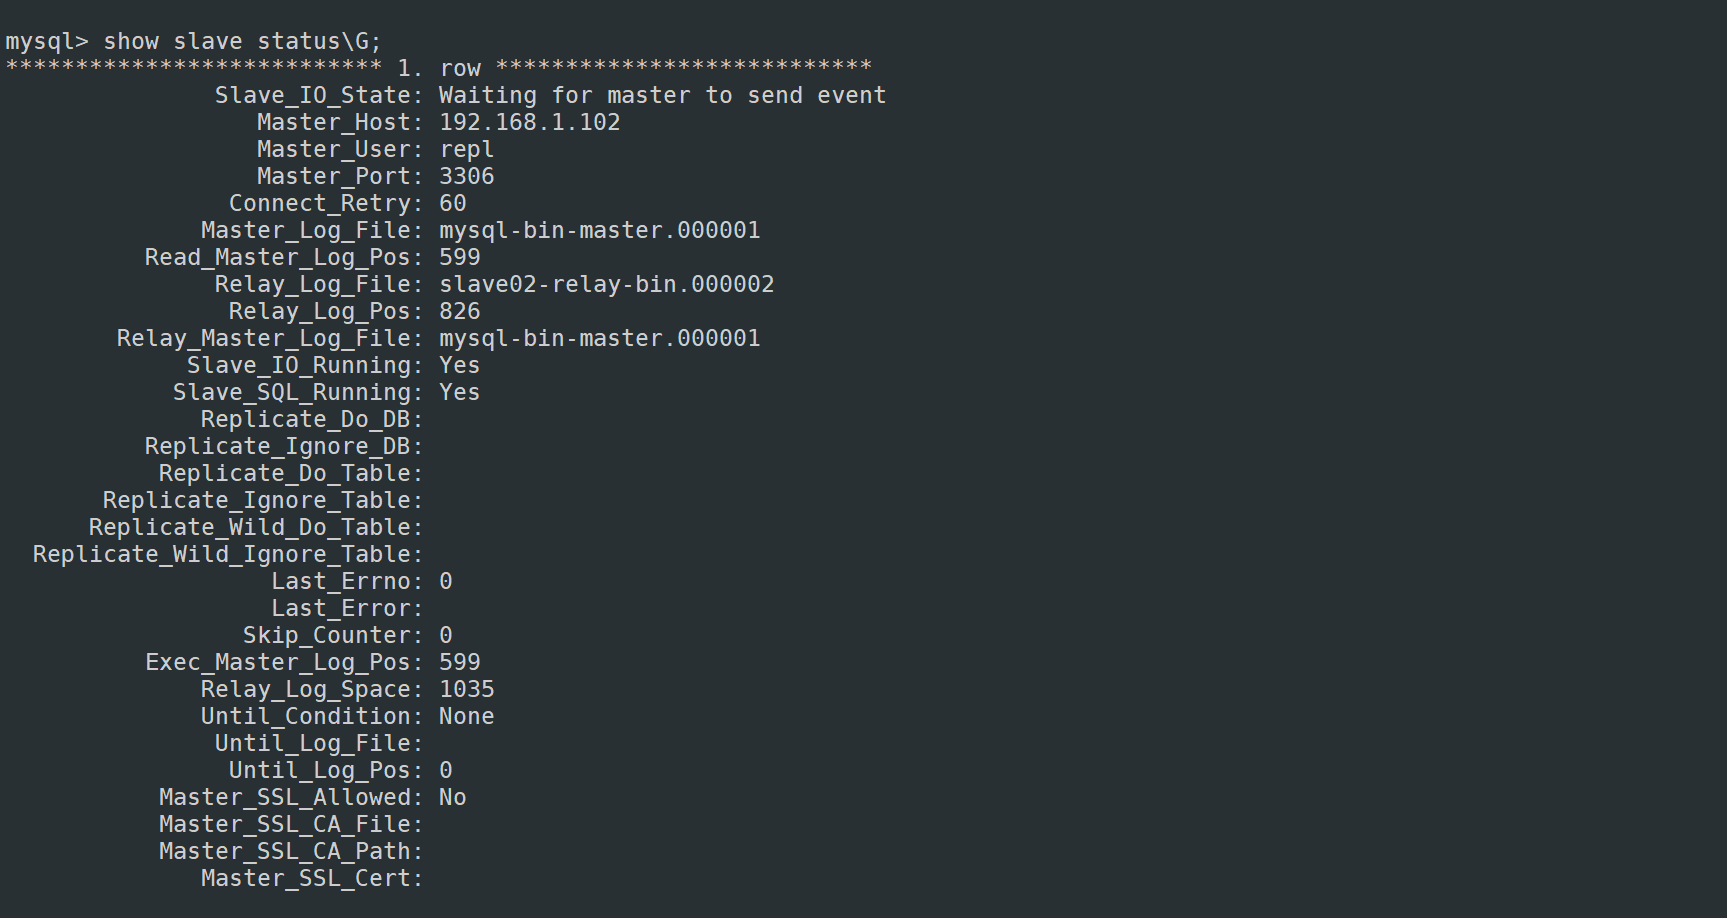Click the Master_Log_File value mysql-bin-master.000001
The height and width of the screenshot is (918, 1727).
click(x=599, y=231)
